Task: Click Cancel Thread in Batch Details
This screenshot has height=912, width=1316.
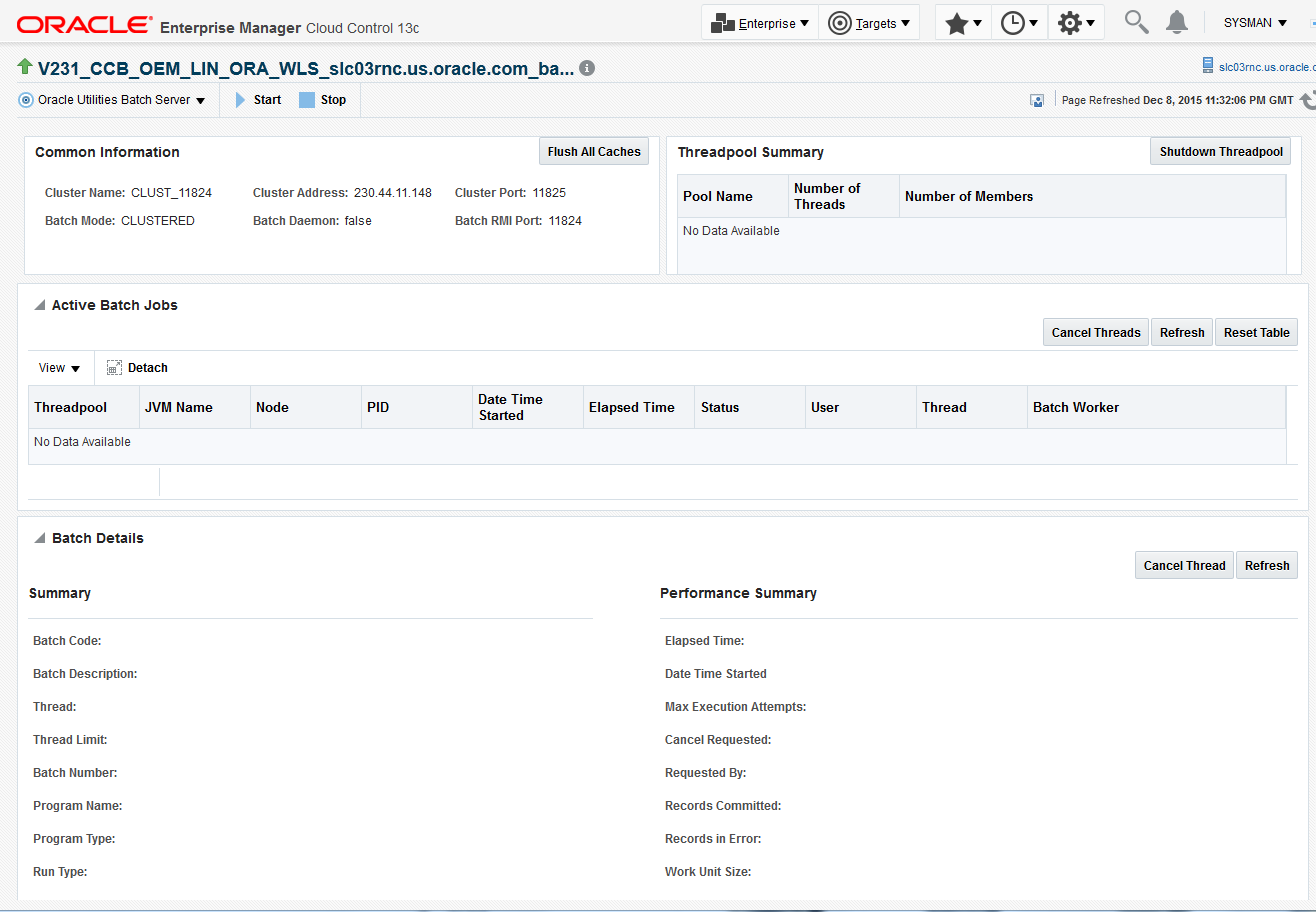Action: [1184, 565]
